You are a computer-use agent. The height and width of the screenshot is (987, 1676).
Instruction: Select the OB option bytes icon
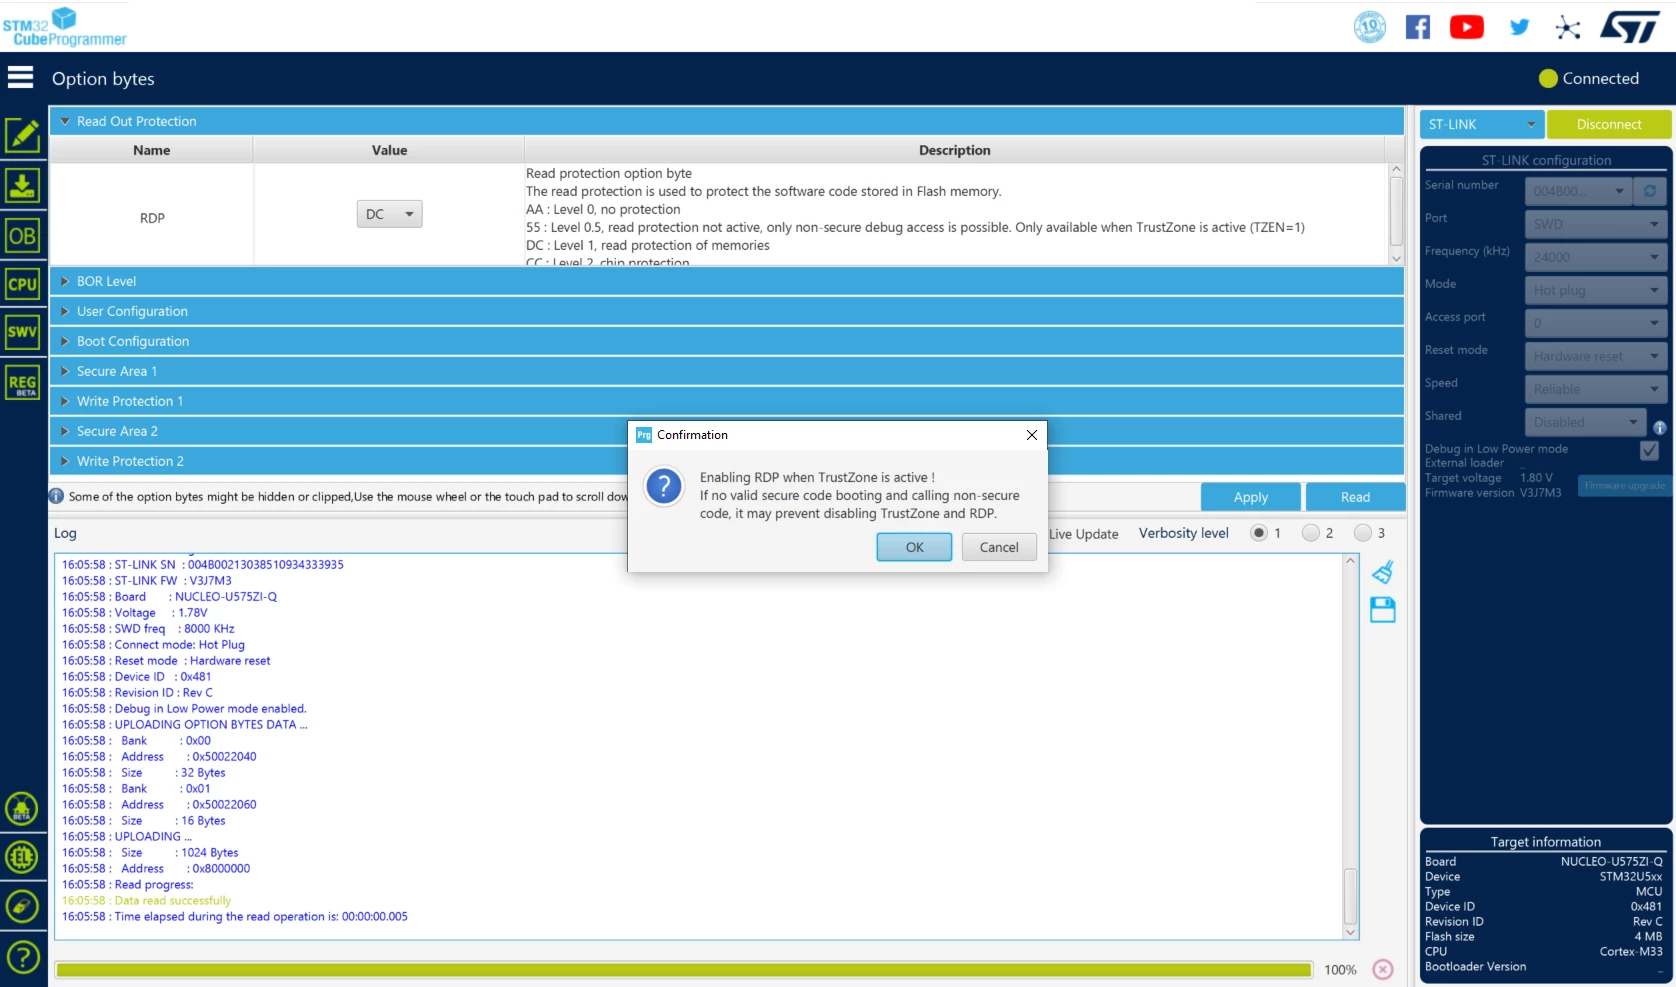click(23, 236)
